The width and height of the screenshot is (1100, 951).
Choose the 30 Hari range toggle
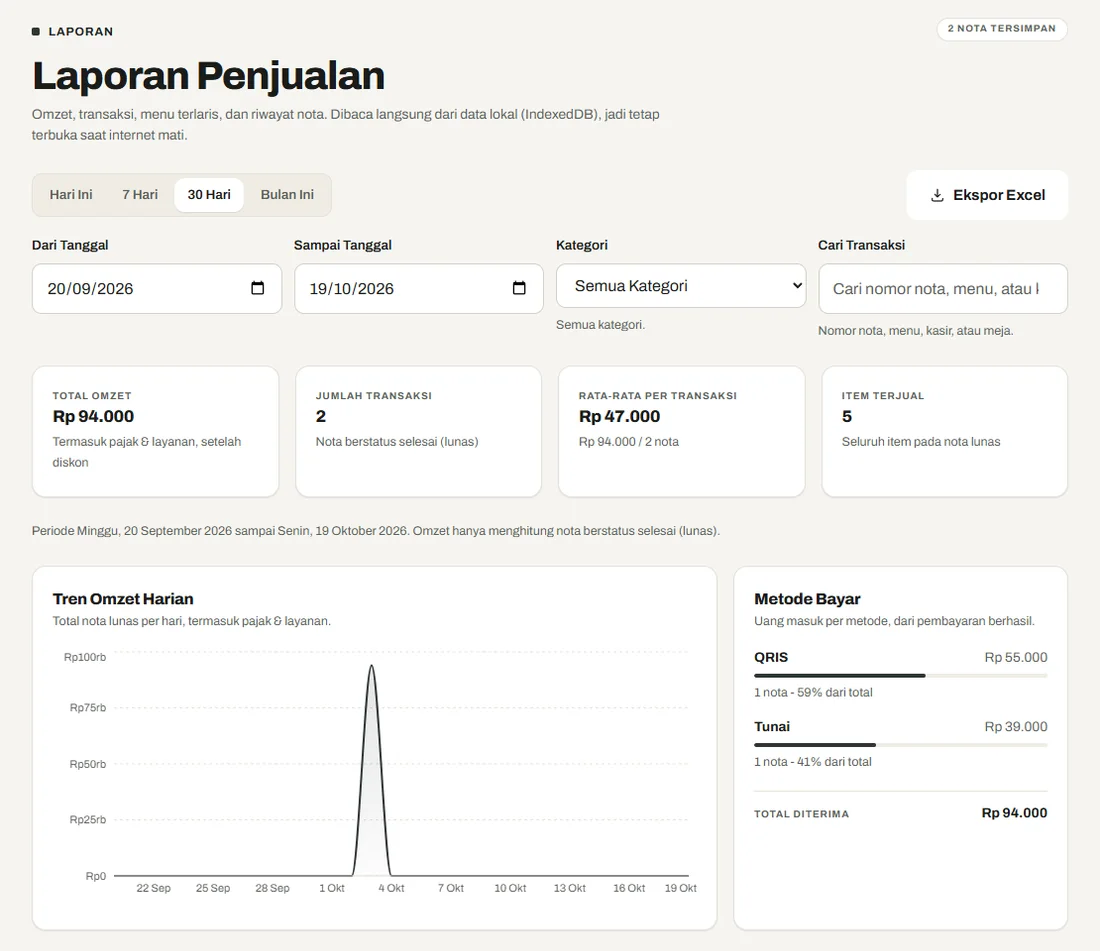[209, 195]
